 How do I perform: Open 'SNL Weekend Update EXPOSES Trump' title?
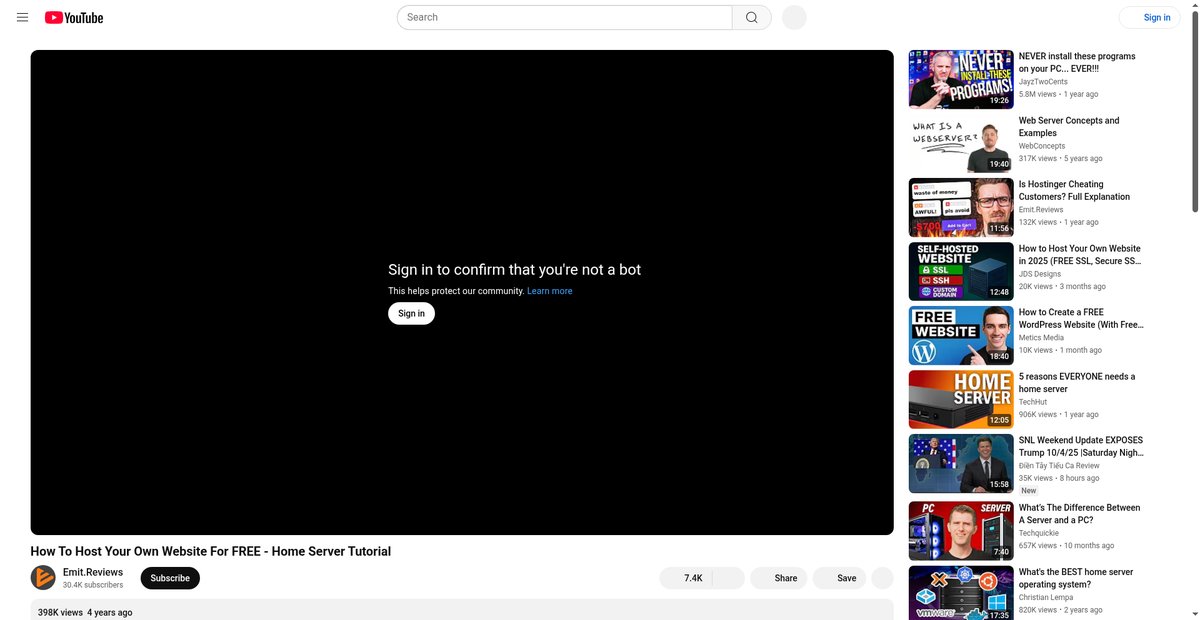1081,446
